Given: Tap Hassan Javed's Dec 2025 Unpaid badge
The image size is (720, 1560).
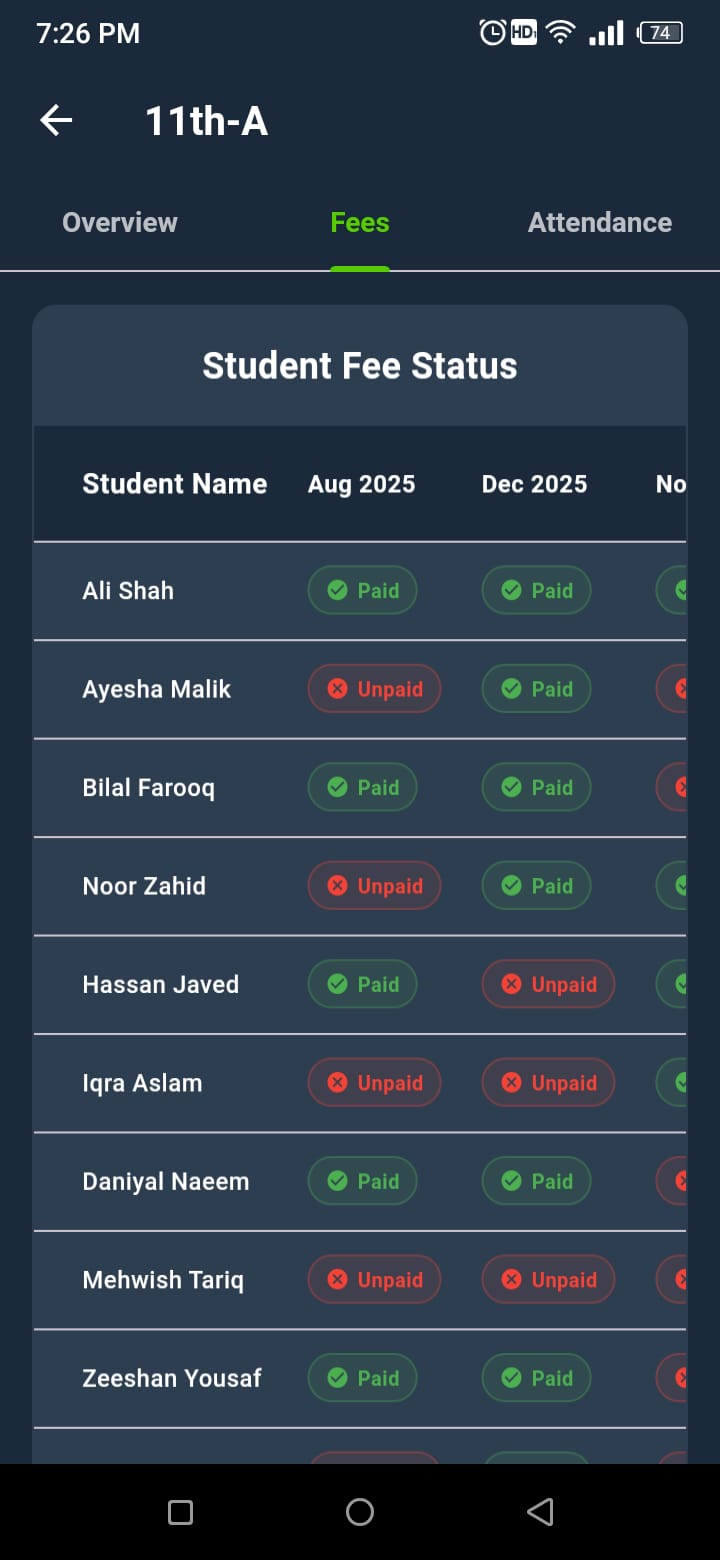Looking at the screenshot, I should pos(548,985).
